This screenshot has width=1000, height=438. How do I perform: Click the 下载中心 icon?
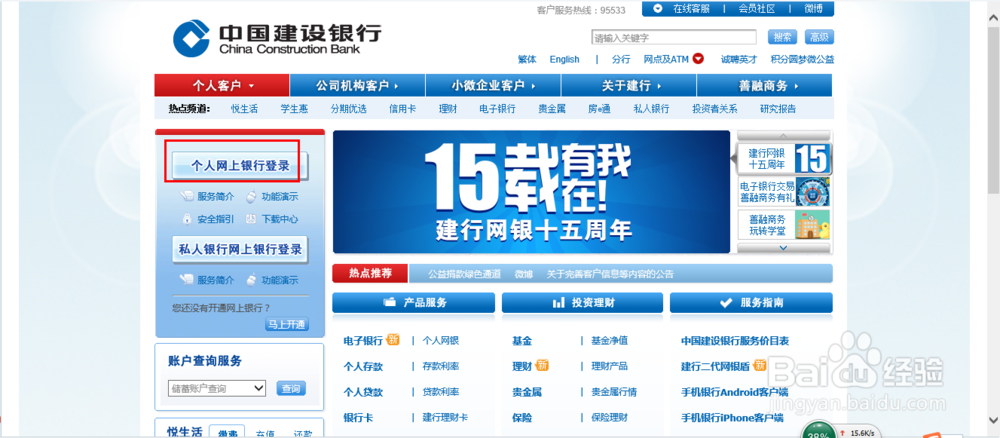(251, 219)
